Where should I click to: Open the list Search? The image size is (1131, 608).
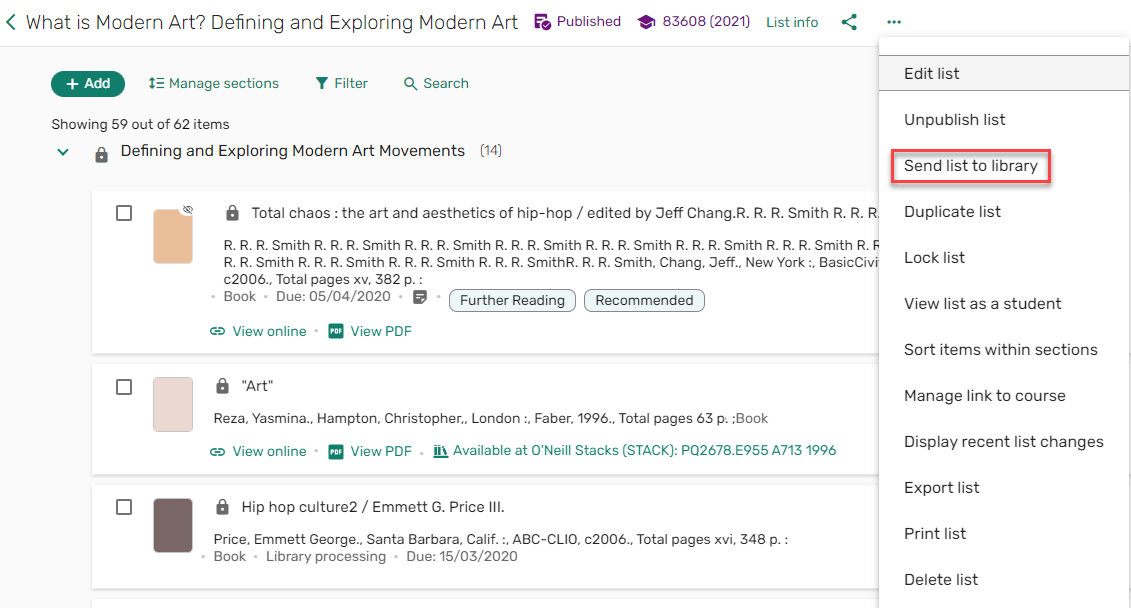pyautogui.click(x=436, y=84)
